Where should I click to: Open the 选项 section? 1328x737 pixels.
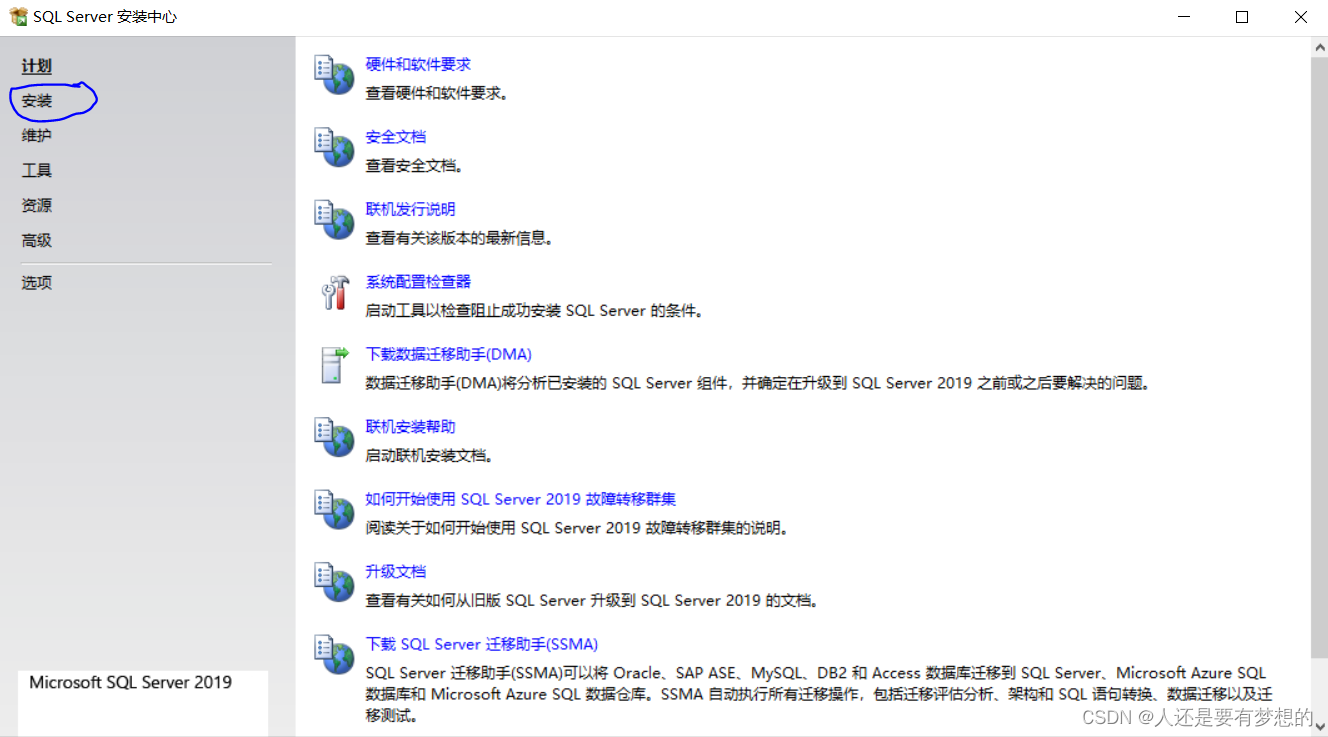pos(36,282)
